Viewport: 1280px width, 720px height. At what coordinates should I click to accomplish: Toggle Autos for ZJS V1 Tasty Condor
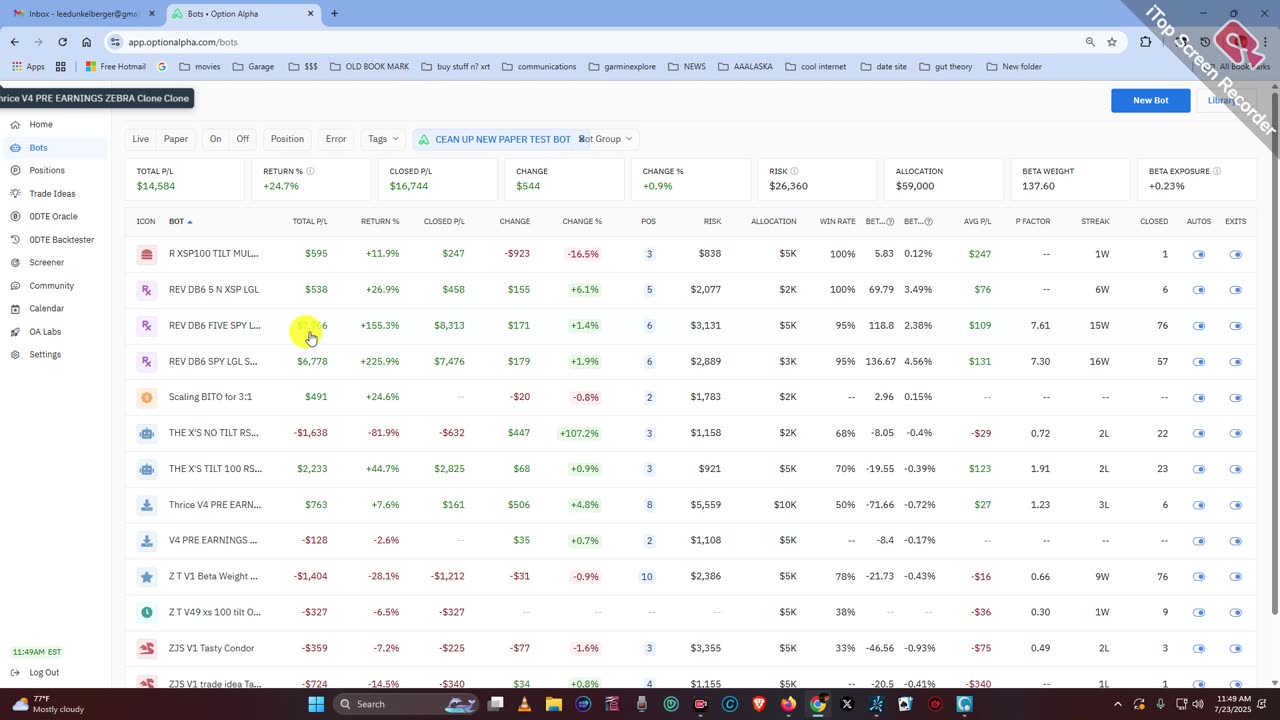point(1199,648)
